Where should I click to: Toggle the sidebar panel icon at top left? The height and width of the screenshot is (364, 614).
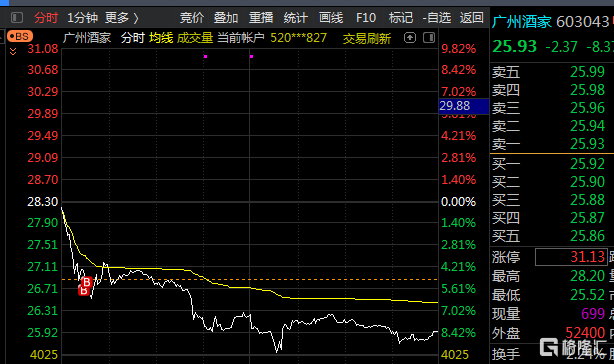tap(17, 18)
